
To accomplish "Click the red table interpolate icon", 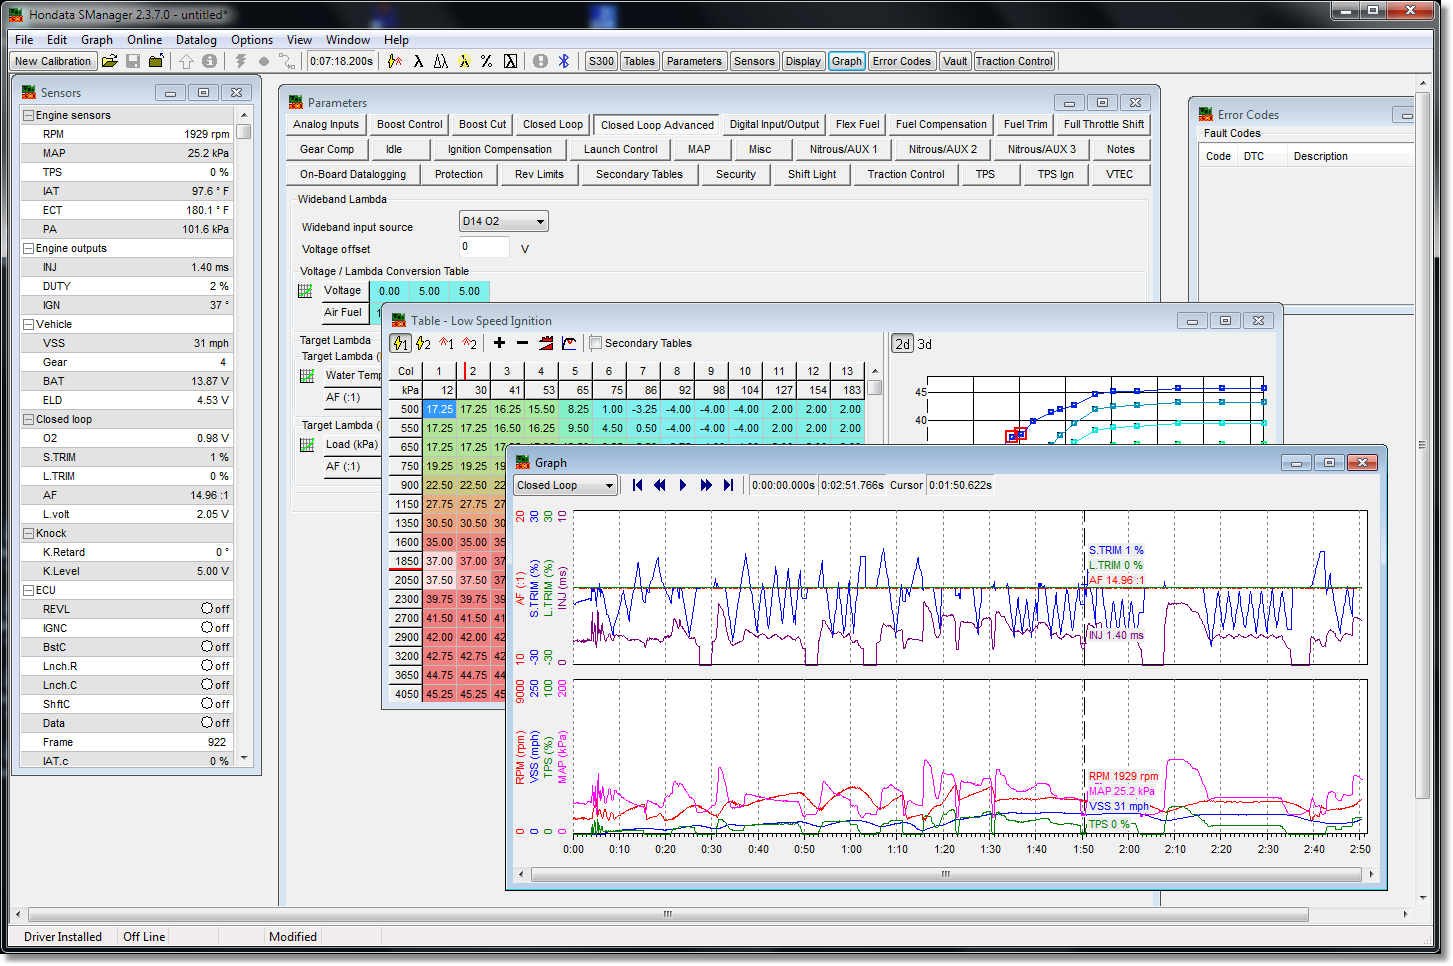I will pyautogui.click(x=546, y=343).
